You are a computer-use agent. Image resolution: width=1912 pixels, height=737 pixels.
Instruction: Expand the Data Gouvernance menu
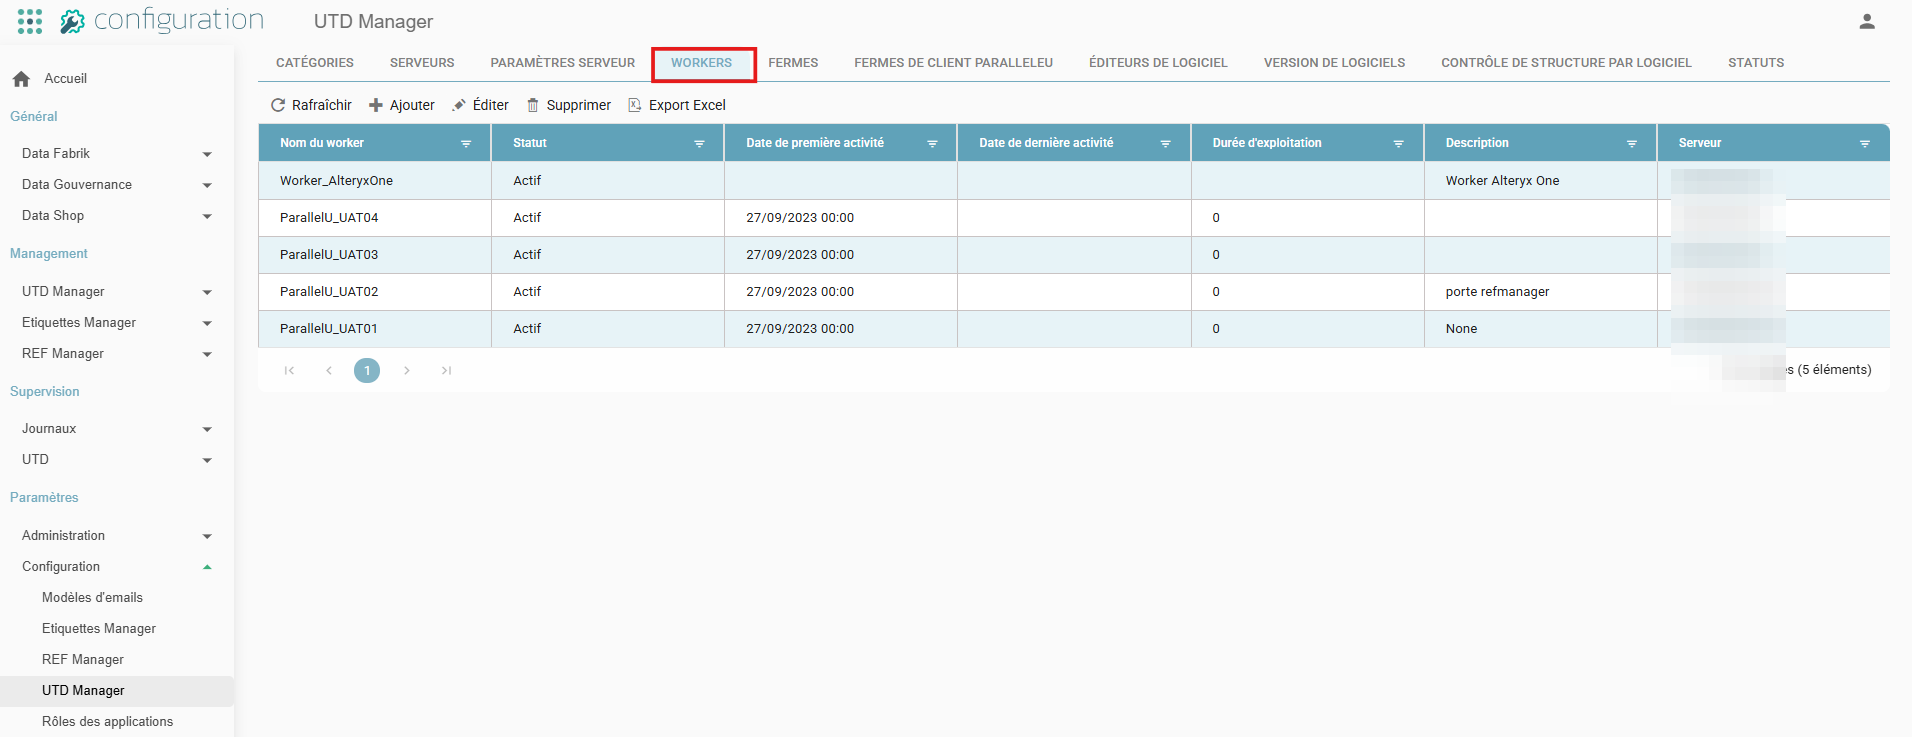(207, 185)
